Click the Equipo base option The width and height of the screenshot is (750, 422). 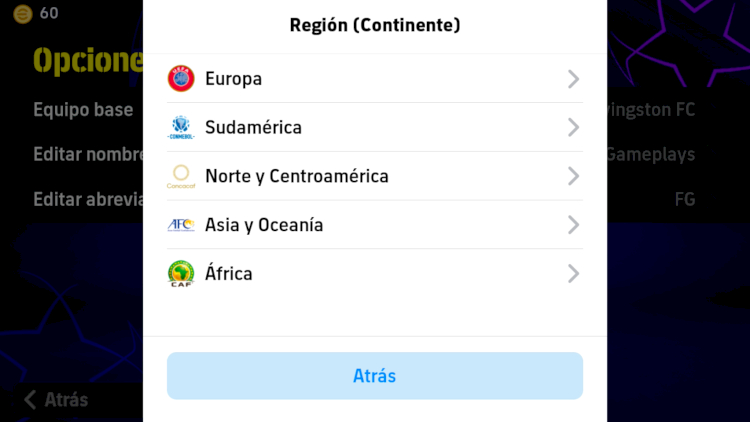point(83,110)
